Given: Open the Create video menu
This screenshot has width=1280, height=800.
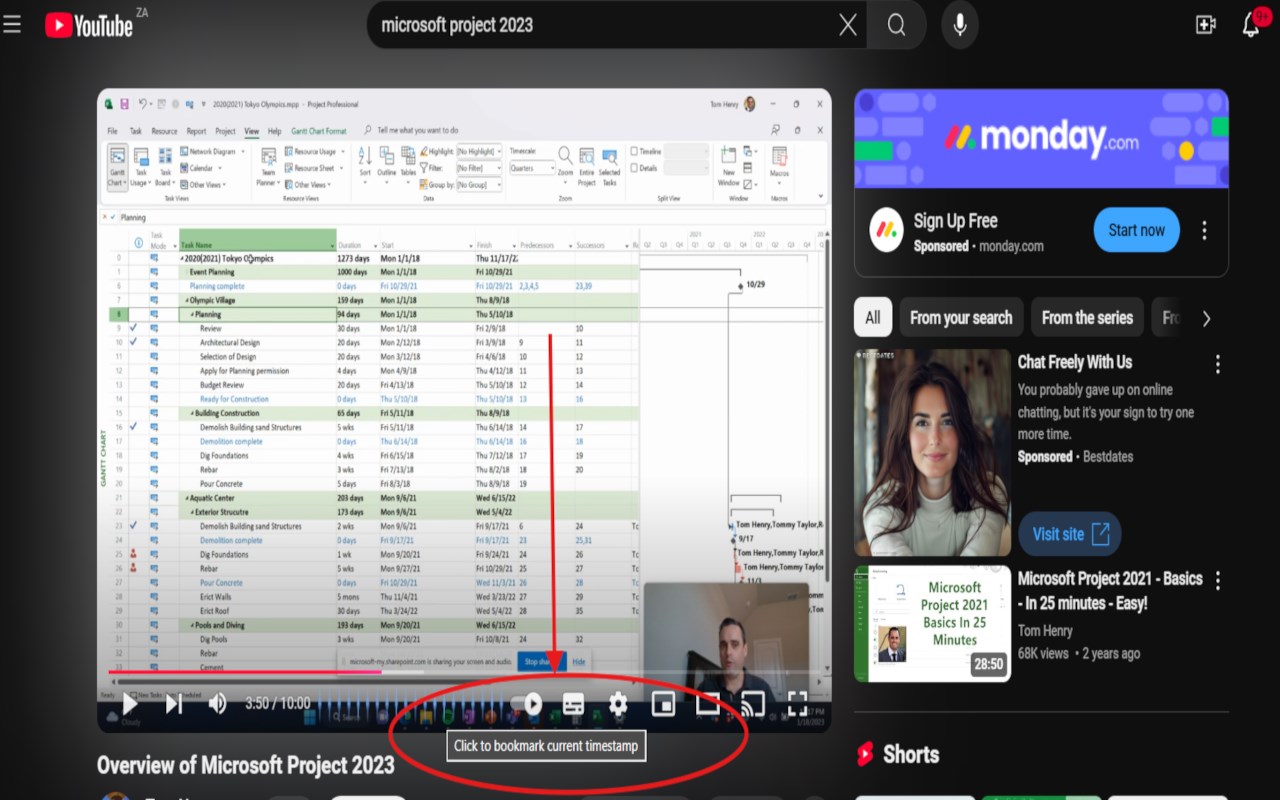Looking at the screenshot, I should tap(1206, 25).
